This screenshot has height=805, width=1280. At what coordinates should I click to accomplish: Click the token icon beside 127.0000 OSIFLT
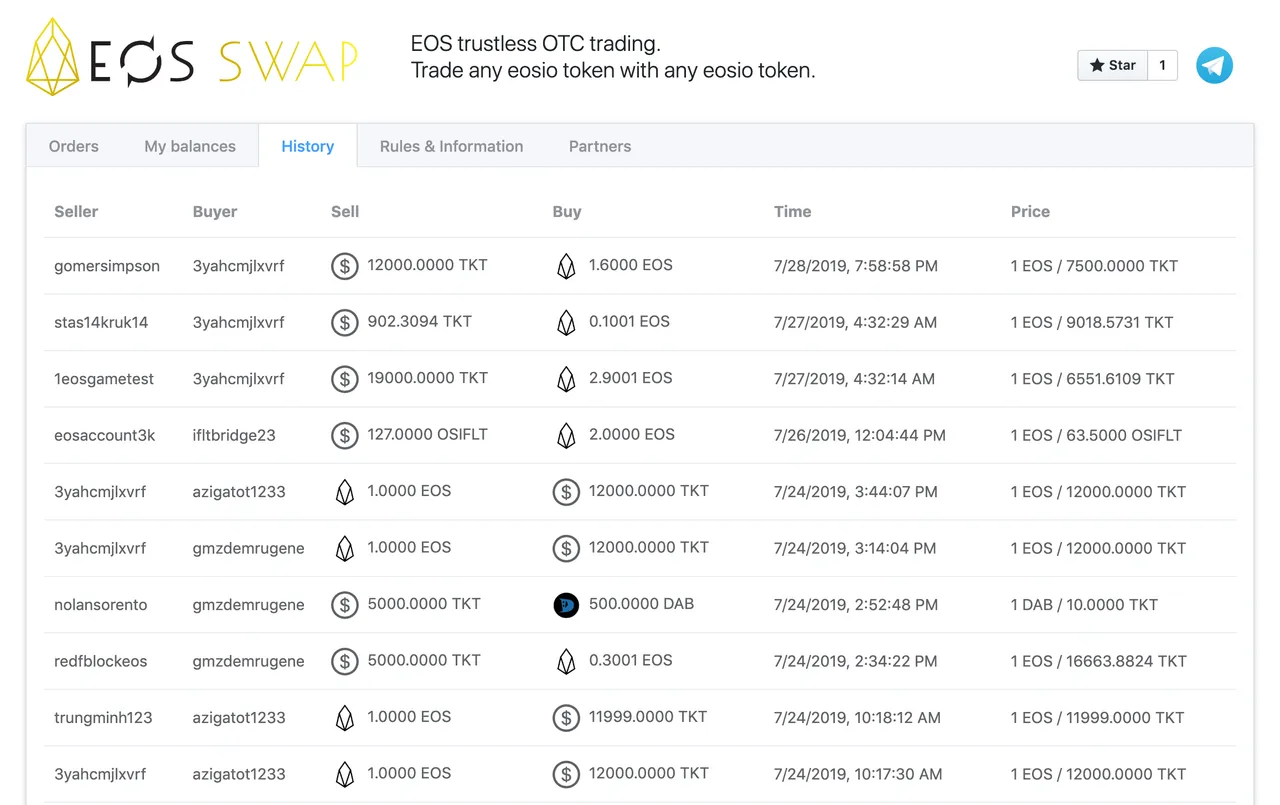pos(345,435)
